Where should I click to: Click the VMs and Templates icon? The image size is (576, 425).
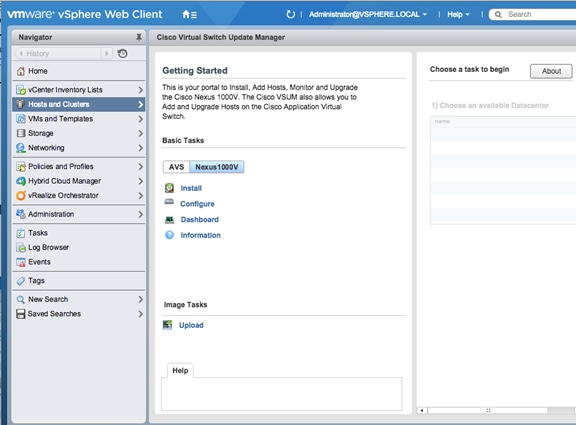point(21,119)
